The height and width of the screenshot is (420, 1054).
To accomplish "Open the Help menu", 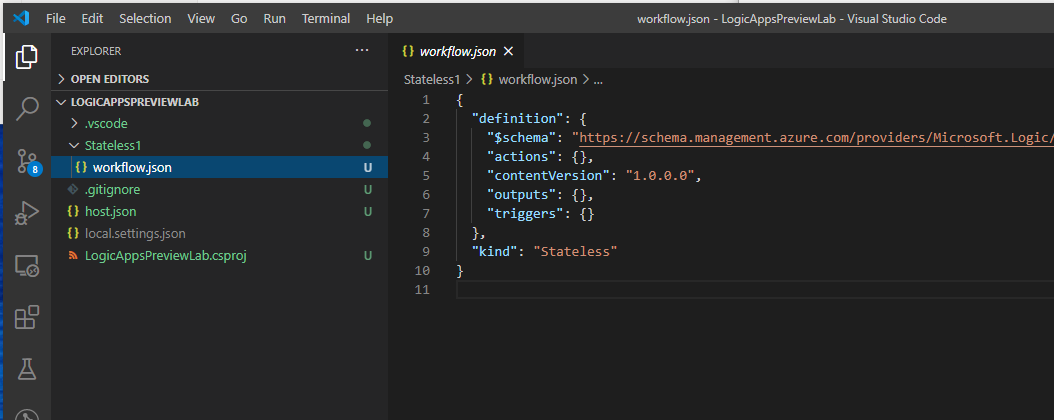I will tap(380, 19).
